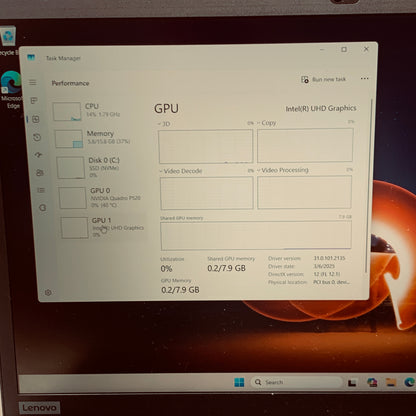Open the App history icon
This screenshot has width=416, height=416.
point(37,137)
